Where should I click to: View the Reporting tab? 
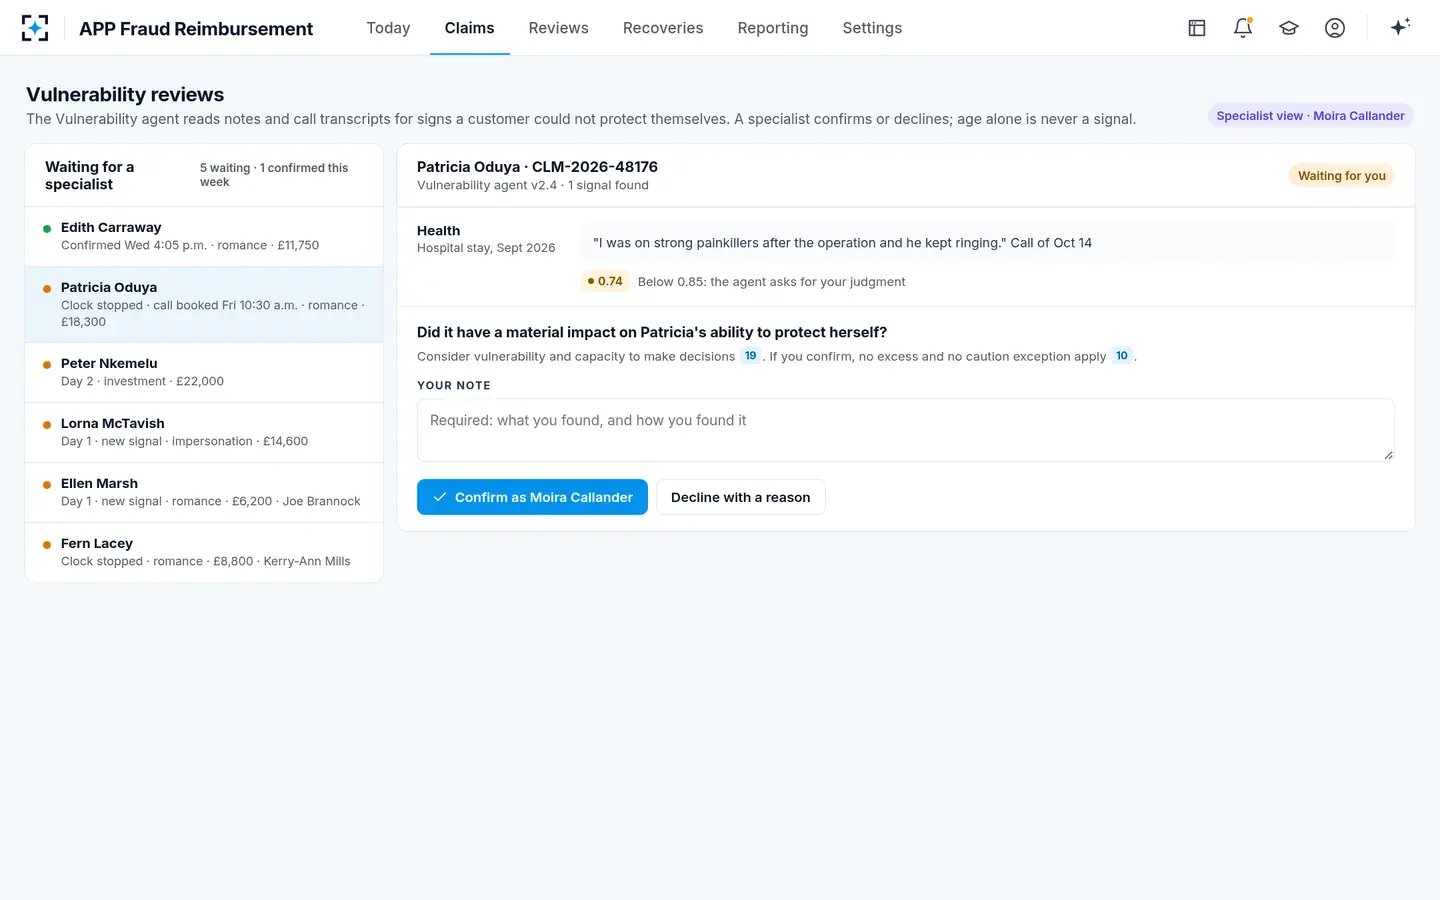pos(773,28)
